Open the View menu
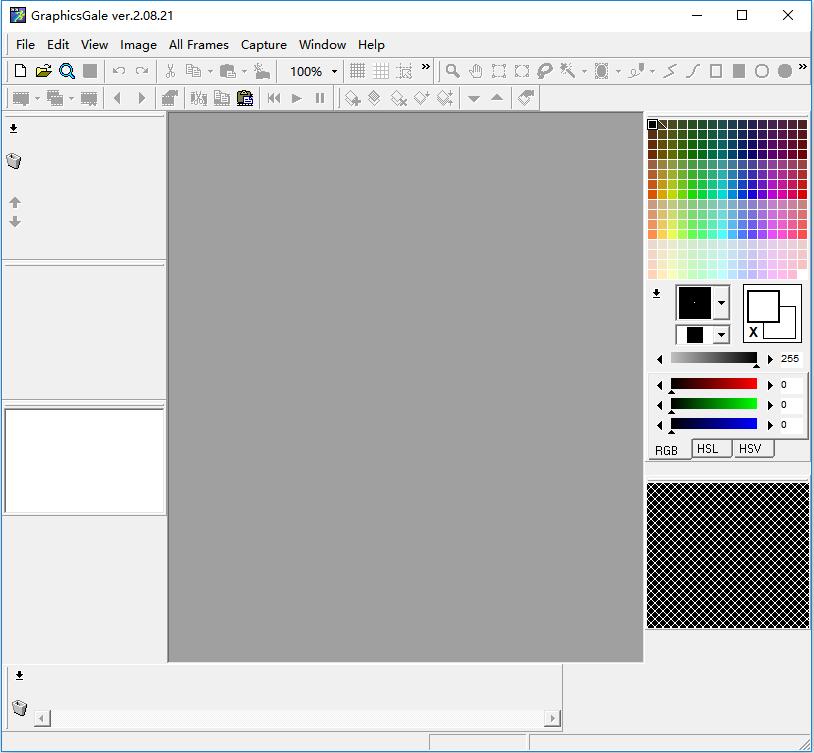814x753 pixels. [94, 45]
